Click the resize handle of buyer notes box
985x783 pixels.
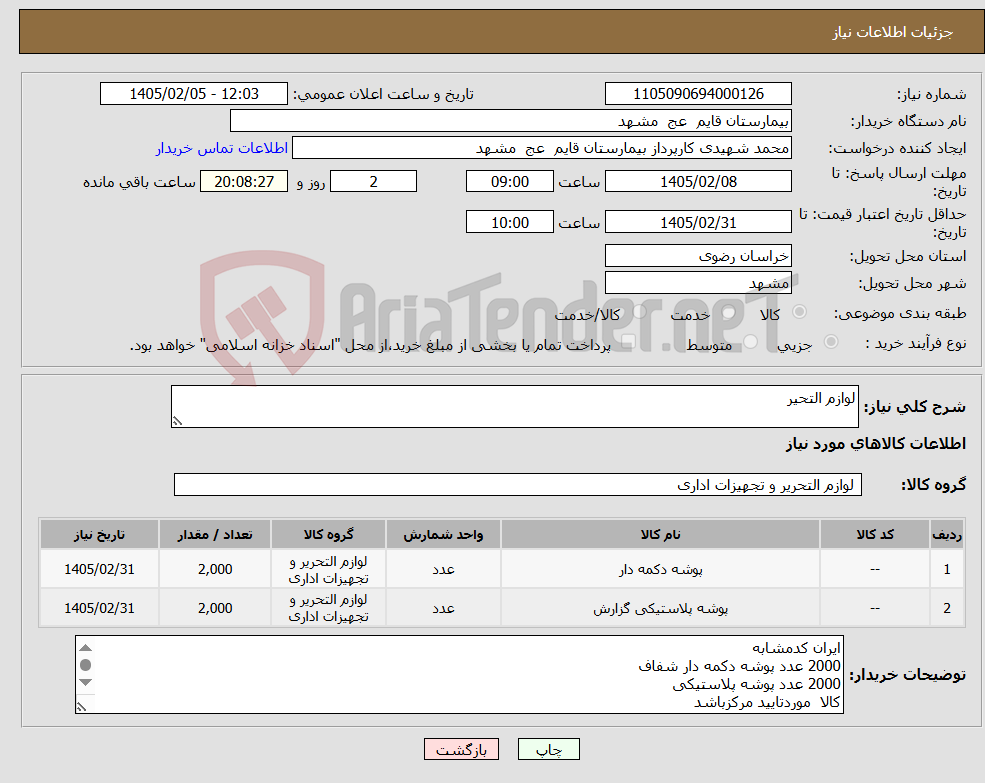tap(82, 707)
